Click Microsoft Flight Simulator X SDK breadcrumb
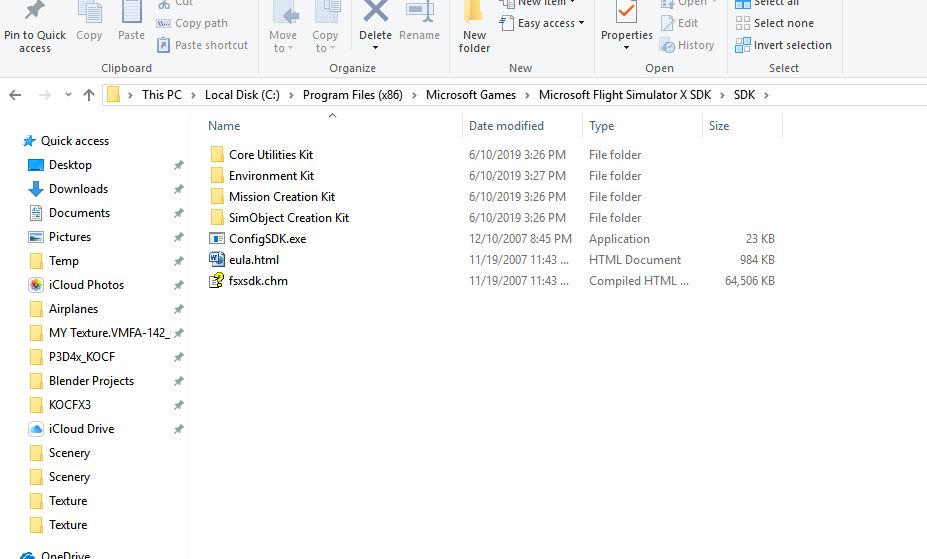This screenshot has height=559, width=927. tap(625, 95)
